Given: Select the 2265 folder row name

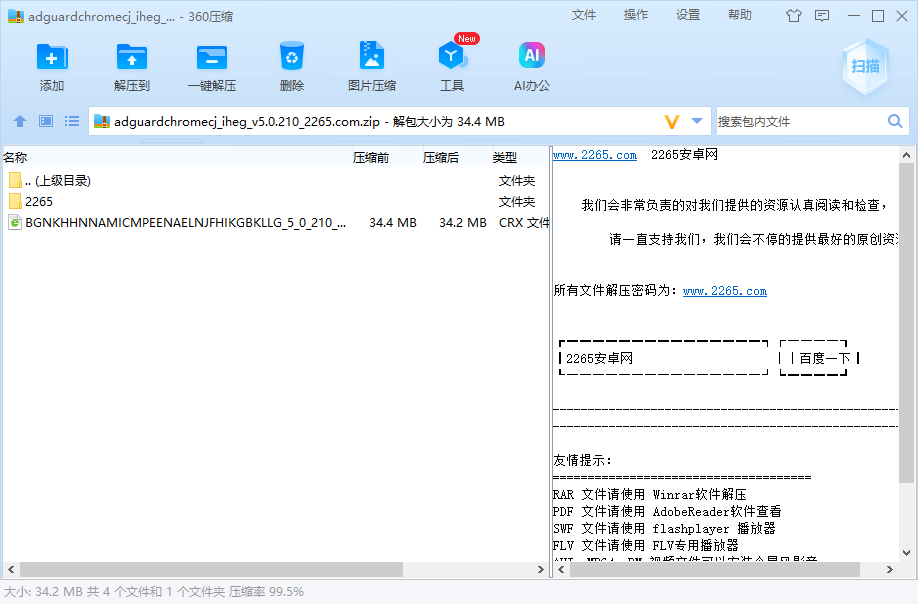Looking at the screenshot, I should (x=39, y=201).
